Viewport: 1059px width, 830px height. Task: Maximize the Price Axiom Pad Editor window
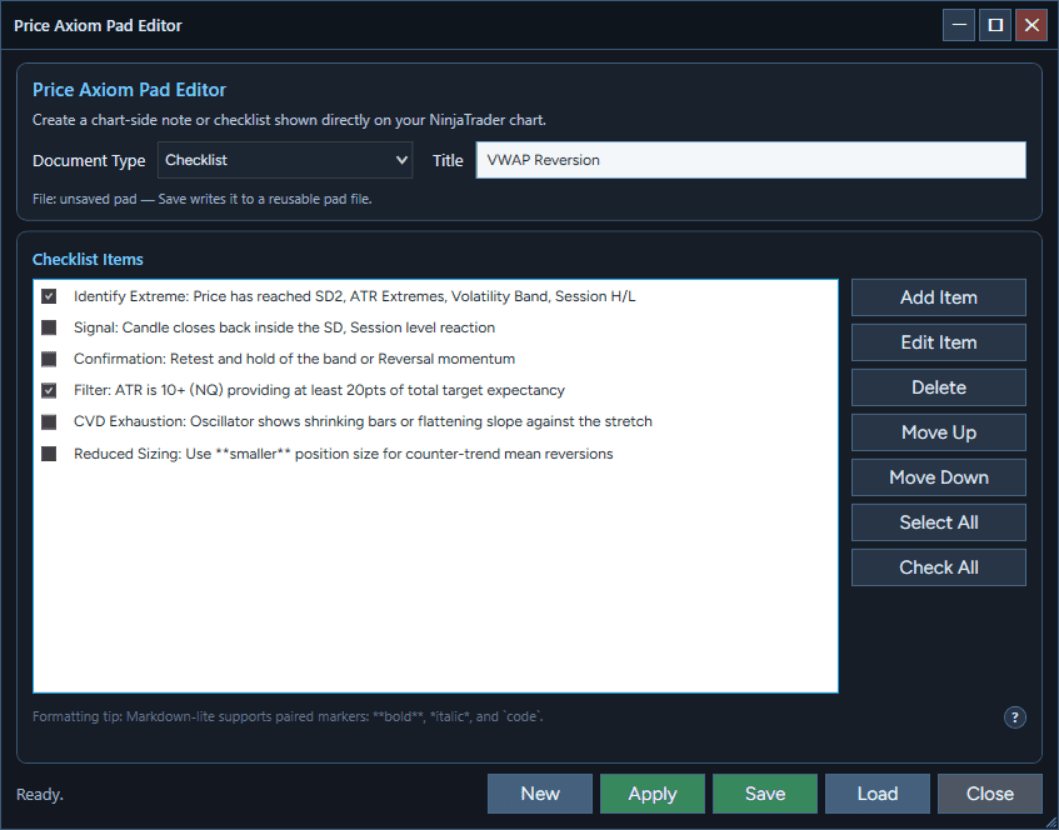(995, 25)
